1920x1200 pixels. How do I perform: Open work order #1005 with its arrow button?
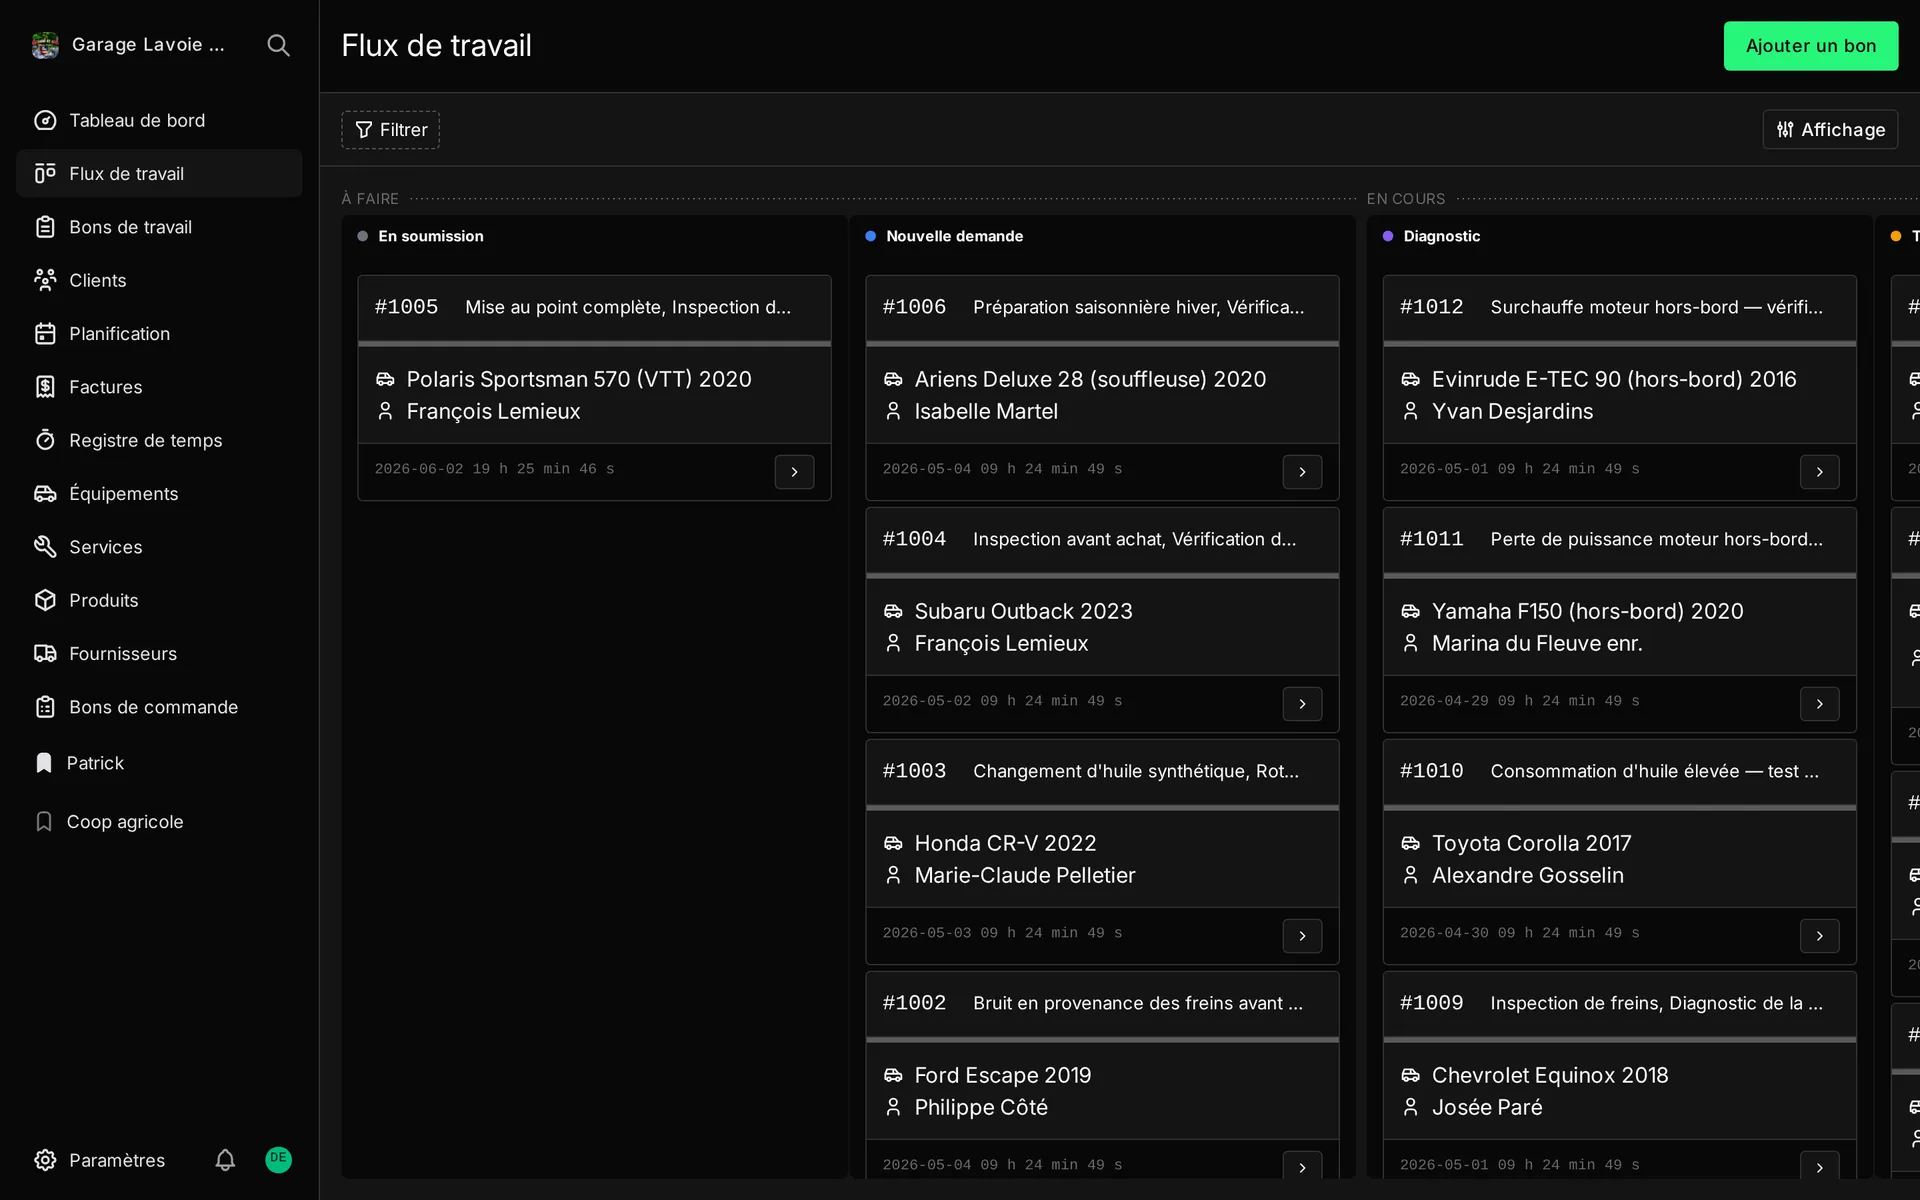(x=794, y=472)
